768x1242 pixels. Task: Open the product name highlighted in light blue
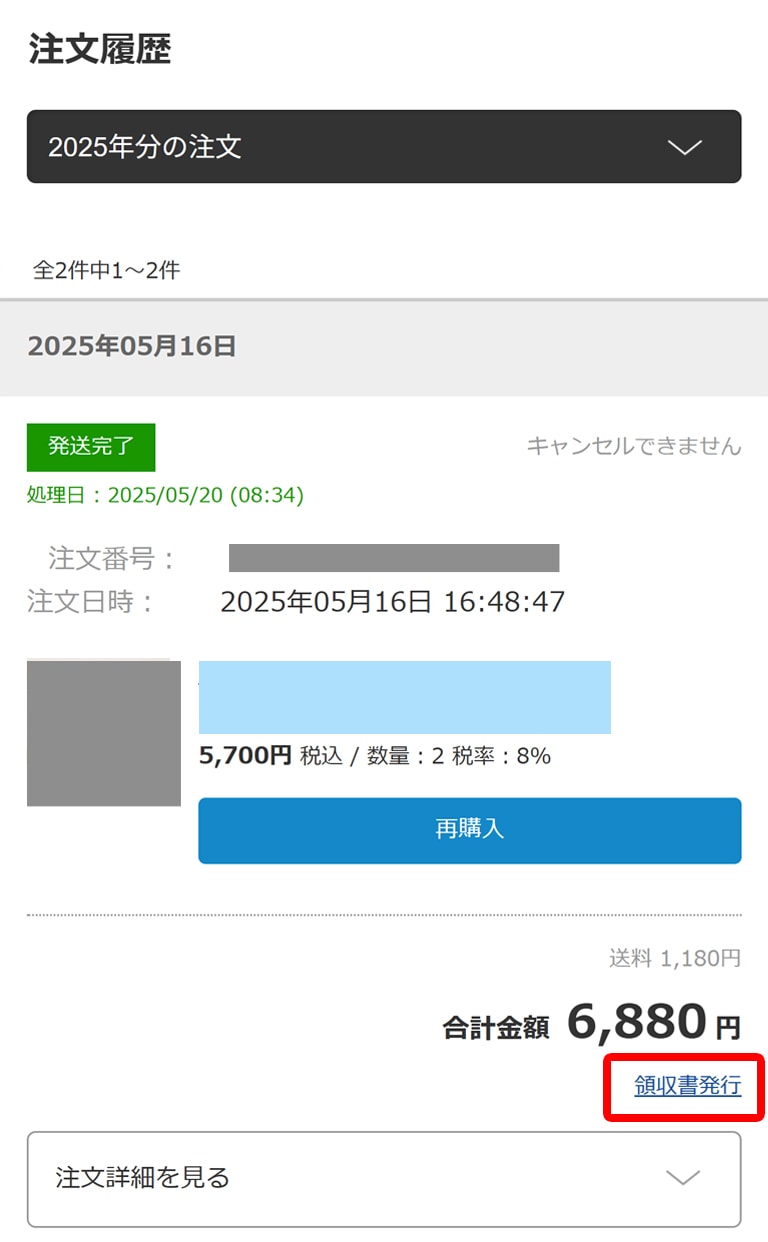tap(404, 697)
